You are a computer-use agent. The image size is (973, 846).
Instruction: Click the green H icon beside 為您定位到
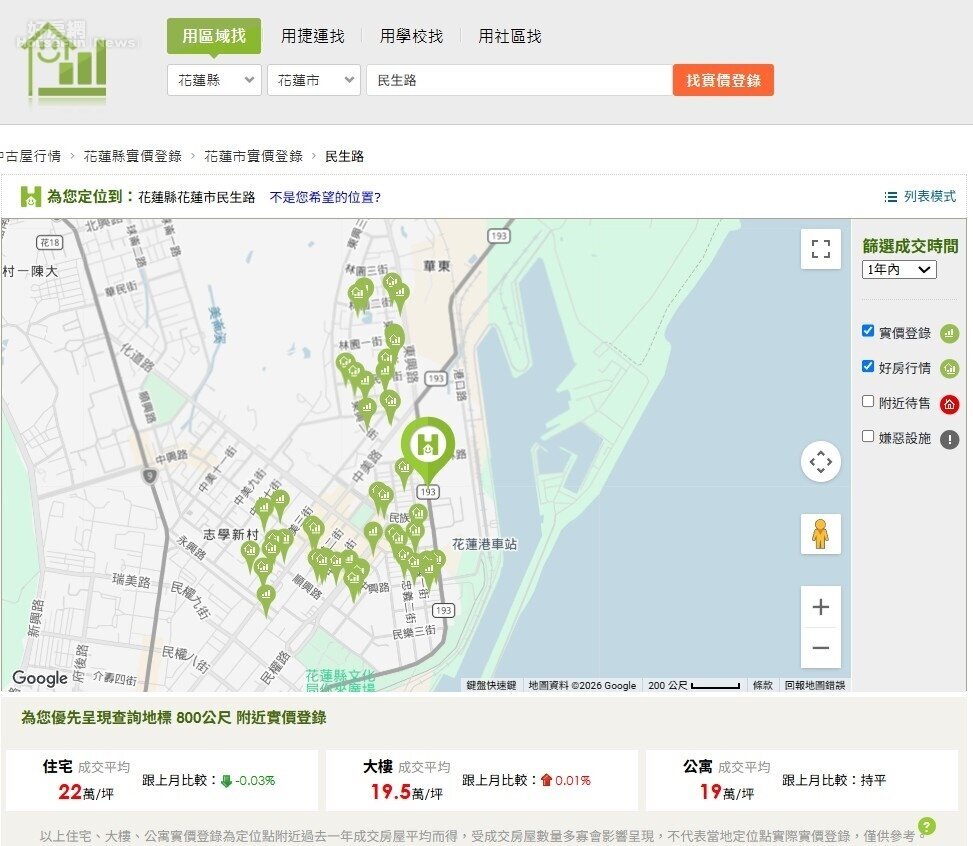pos(30,197)
